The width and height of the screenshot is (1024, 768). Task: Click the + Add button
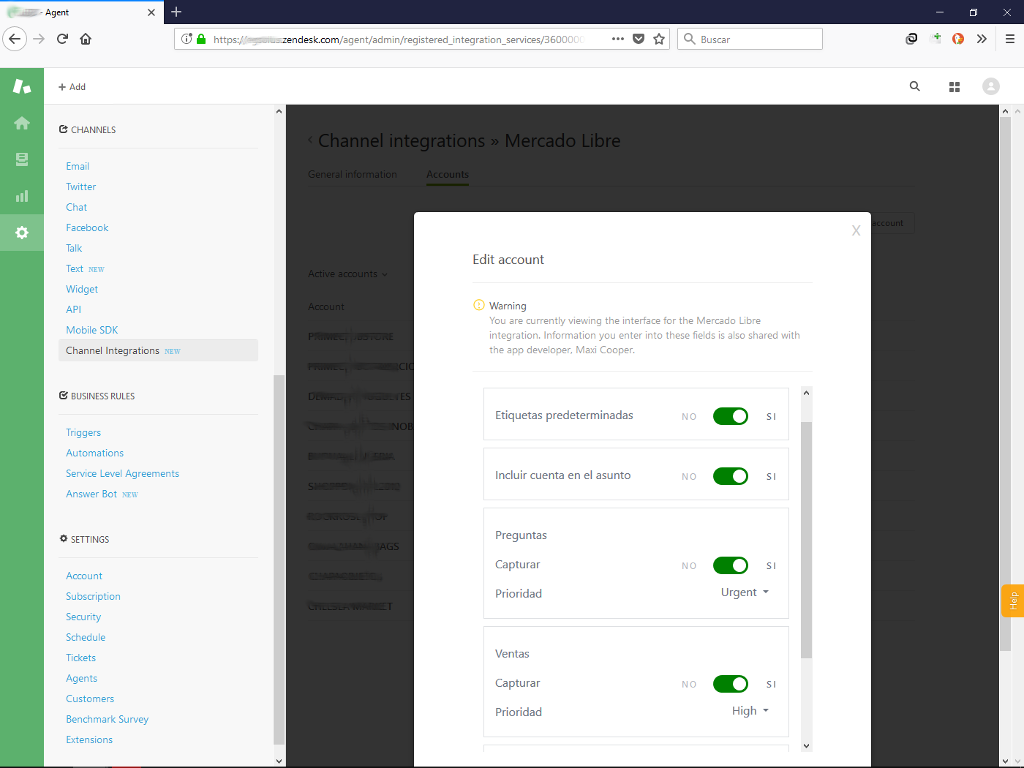[72, 87]
